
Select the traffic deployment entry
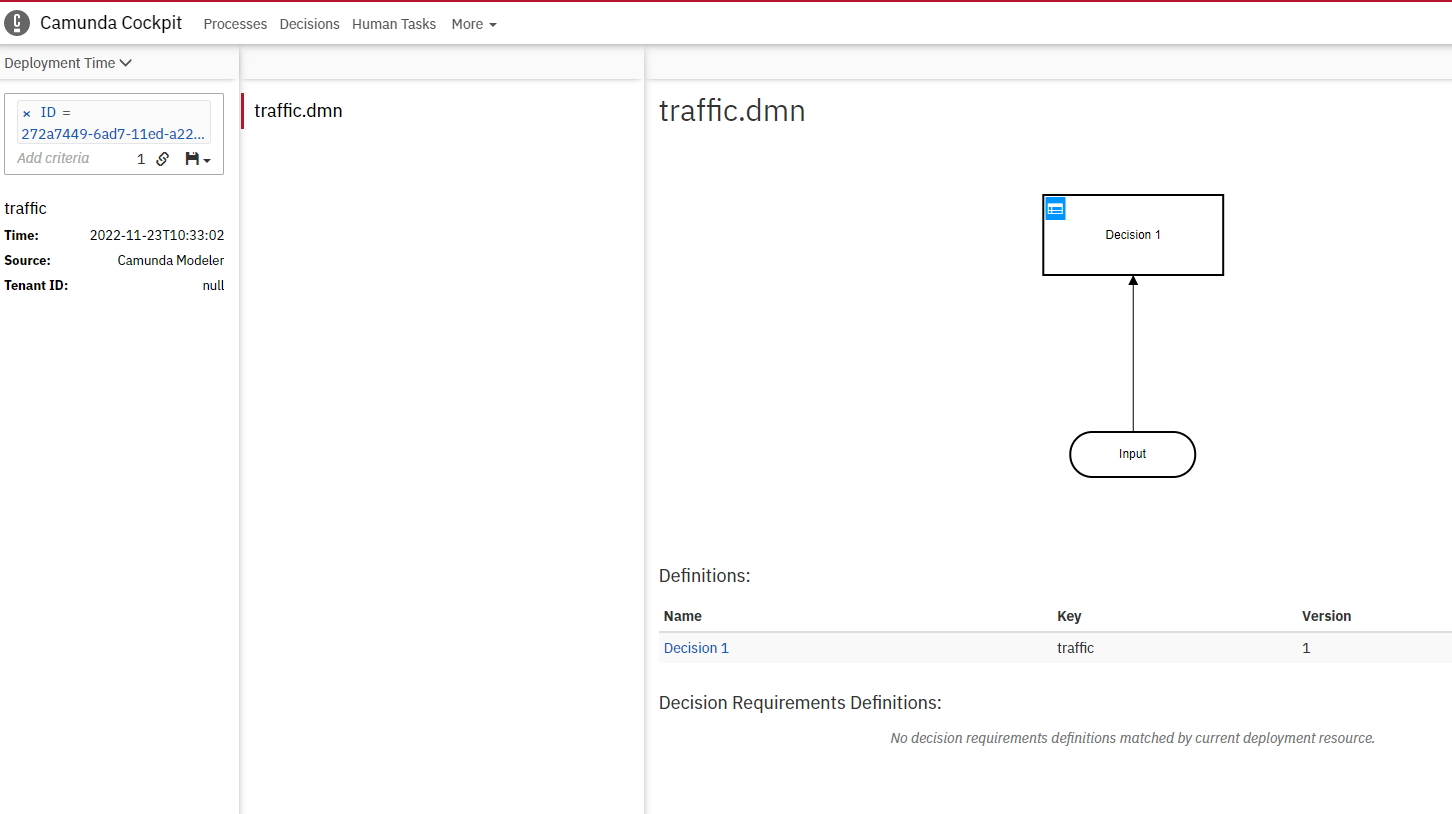[26, 208]
